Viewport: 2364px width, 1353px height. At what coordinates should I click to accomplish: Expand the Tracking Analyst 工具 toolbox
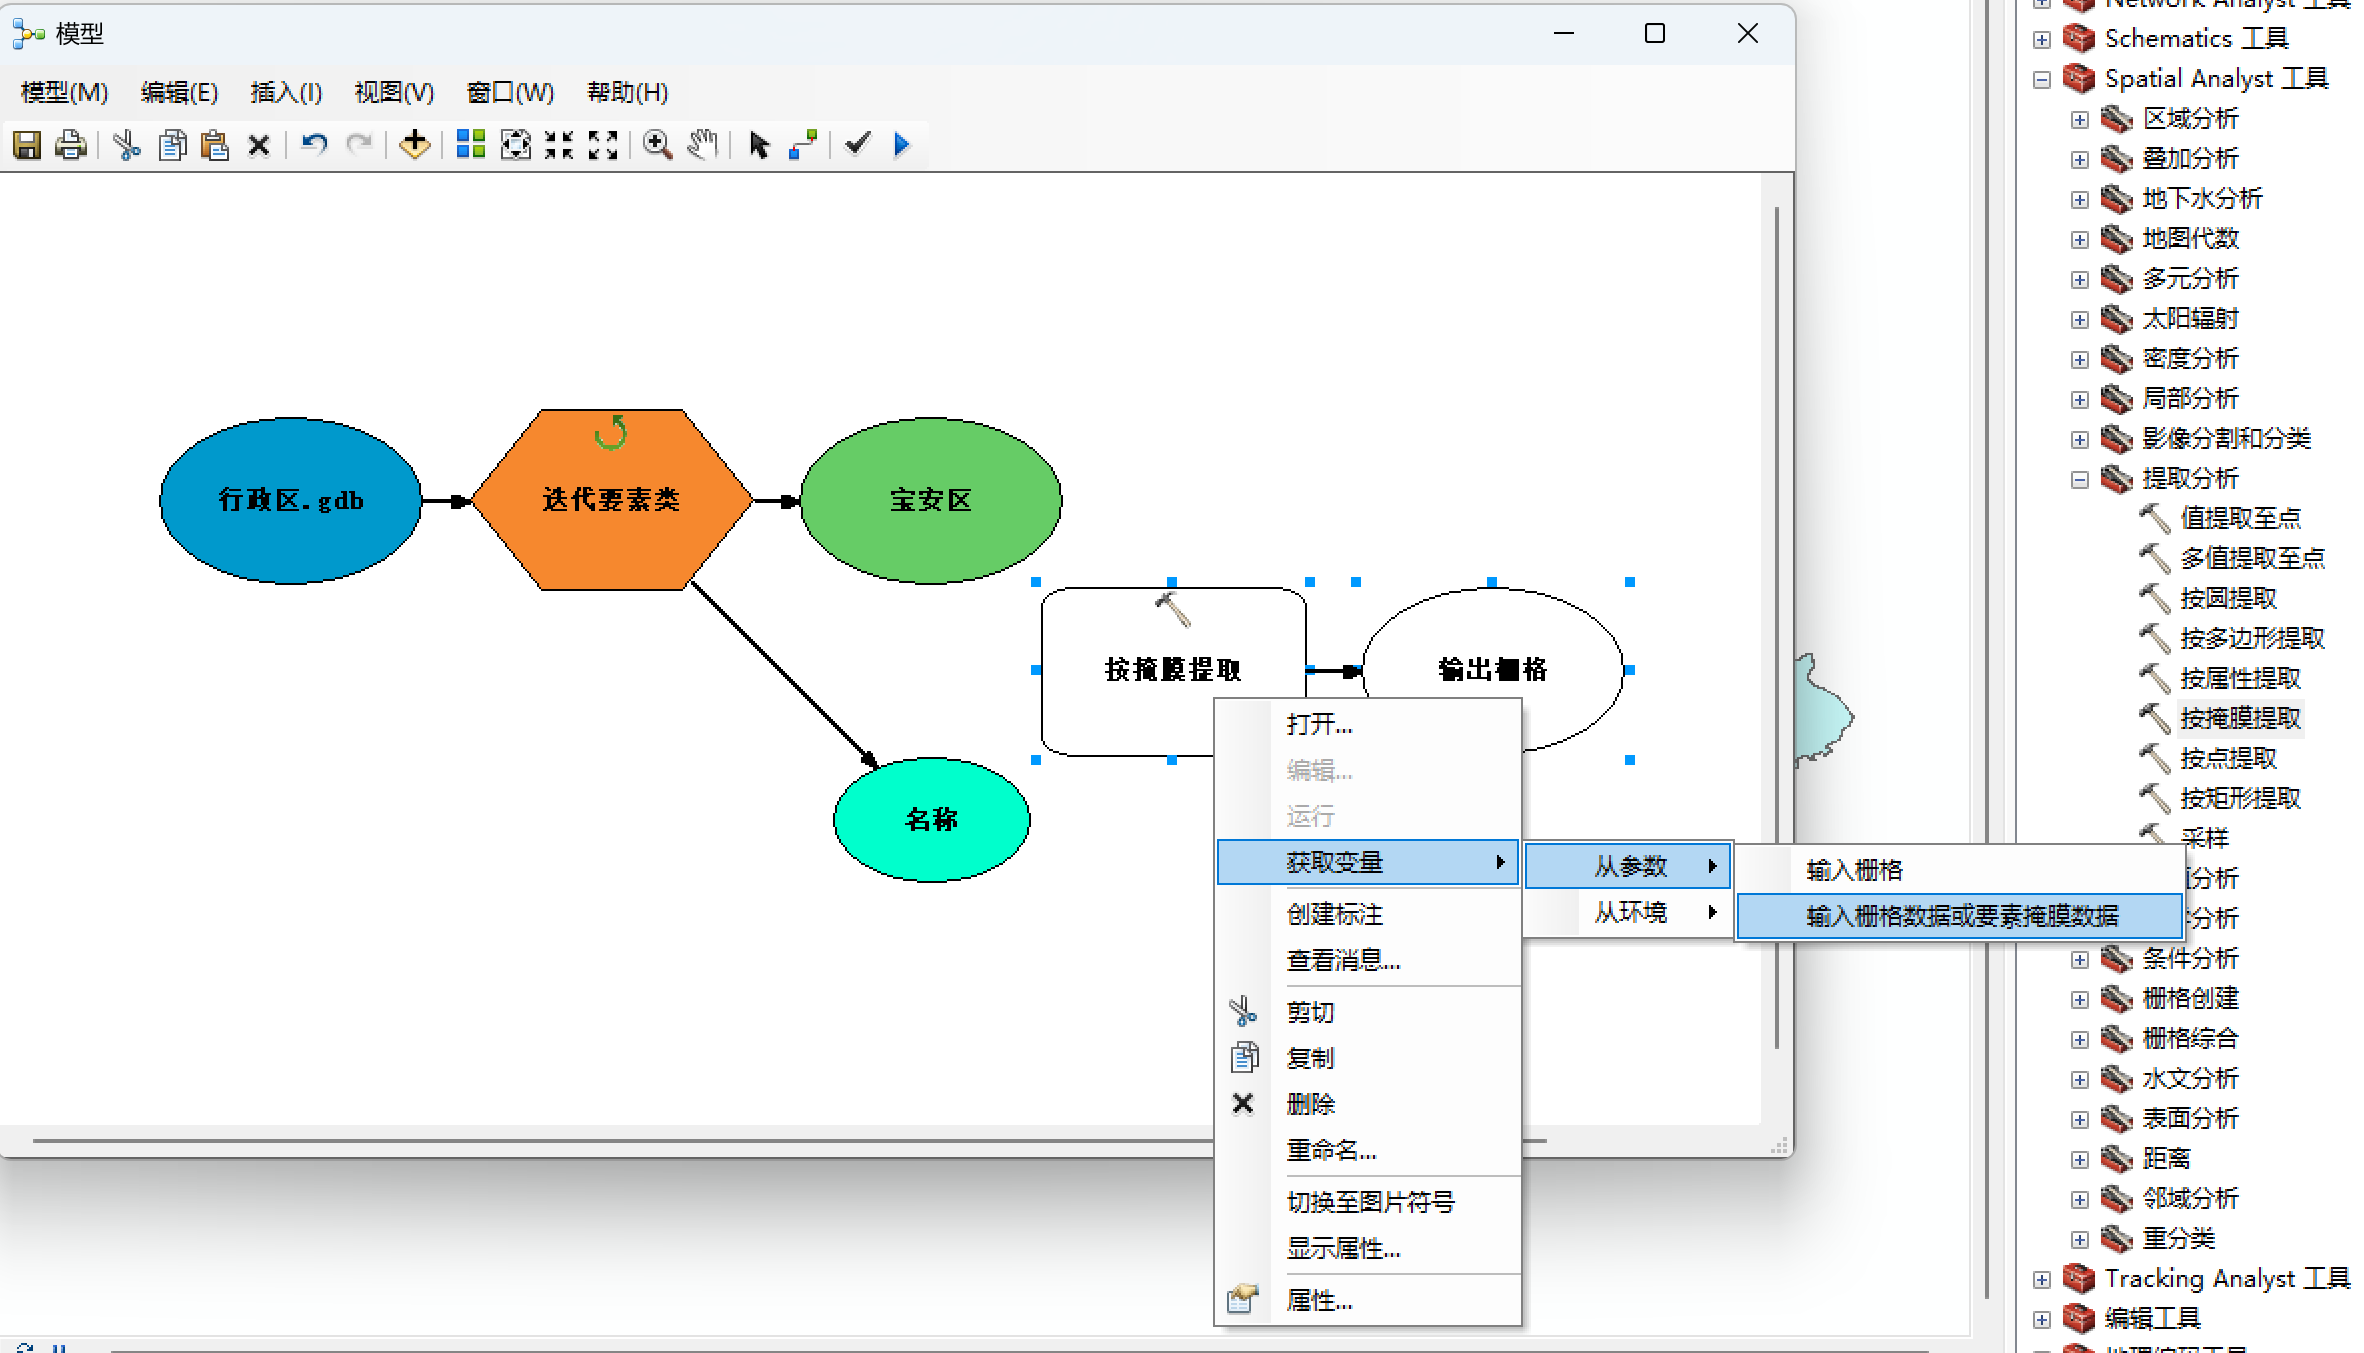point(2042,1279)
